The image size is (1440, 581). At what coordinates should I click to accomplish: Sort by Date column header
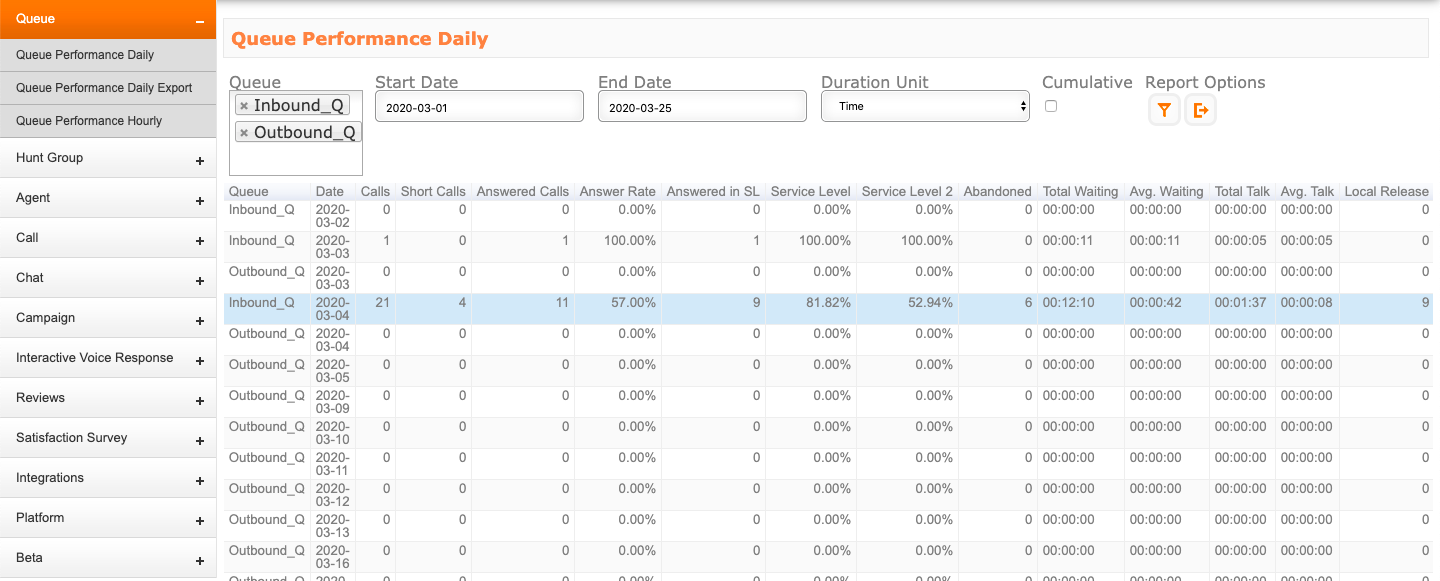pyautogui.click(x=329, y=191)
